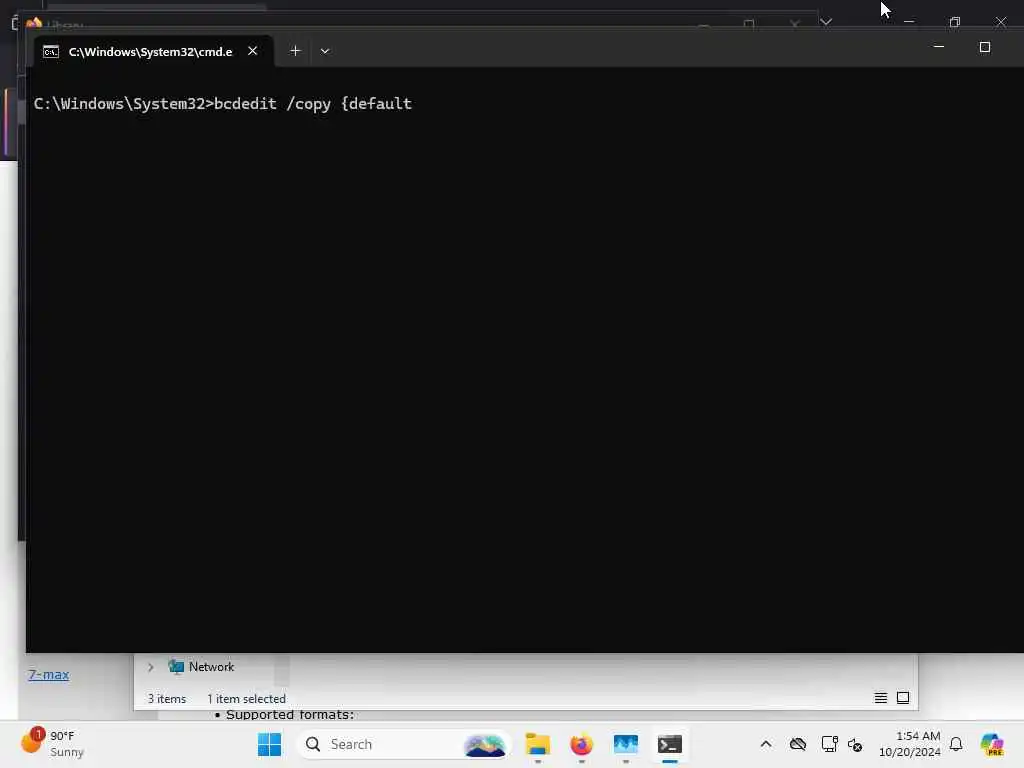Click the search highlight image in taskbar
This screenshot has width=1024, height=768.
tap(485, 745)
